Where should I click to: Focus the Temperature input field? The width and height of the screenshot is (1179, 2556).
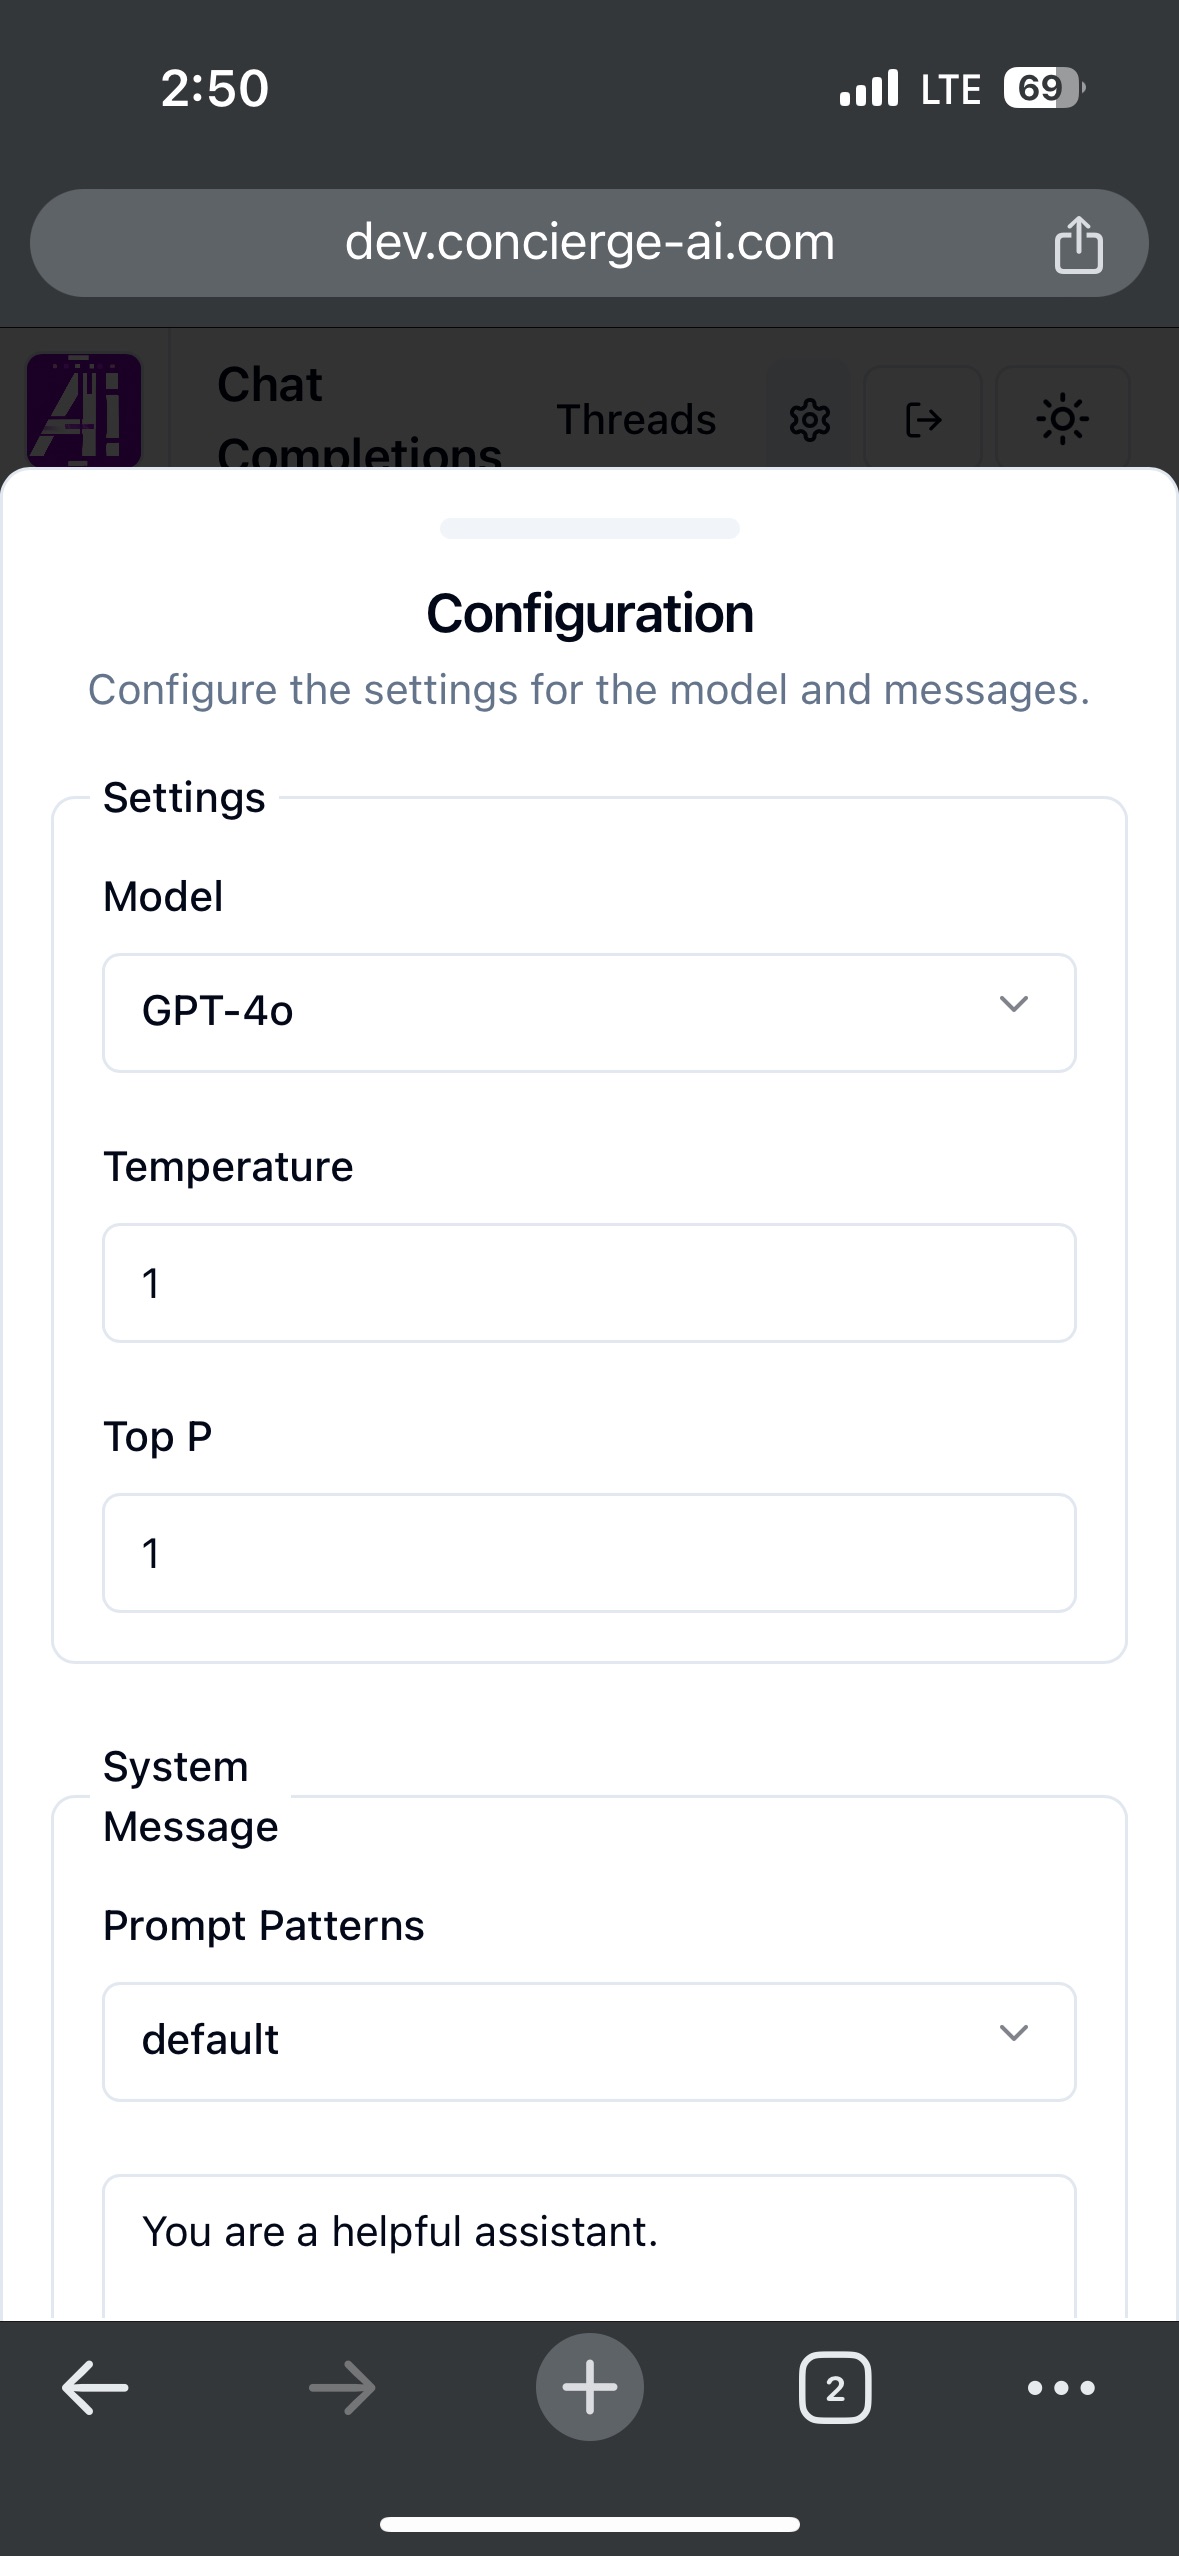(x=589, y=1283)
